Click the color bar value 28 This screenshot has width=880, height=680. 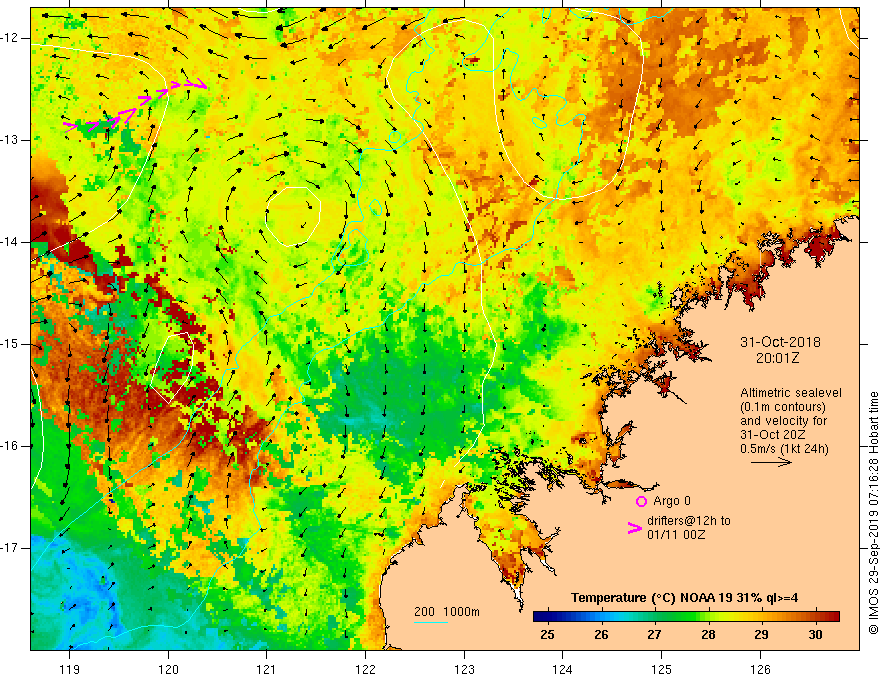(708, 635)
